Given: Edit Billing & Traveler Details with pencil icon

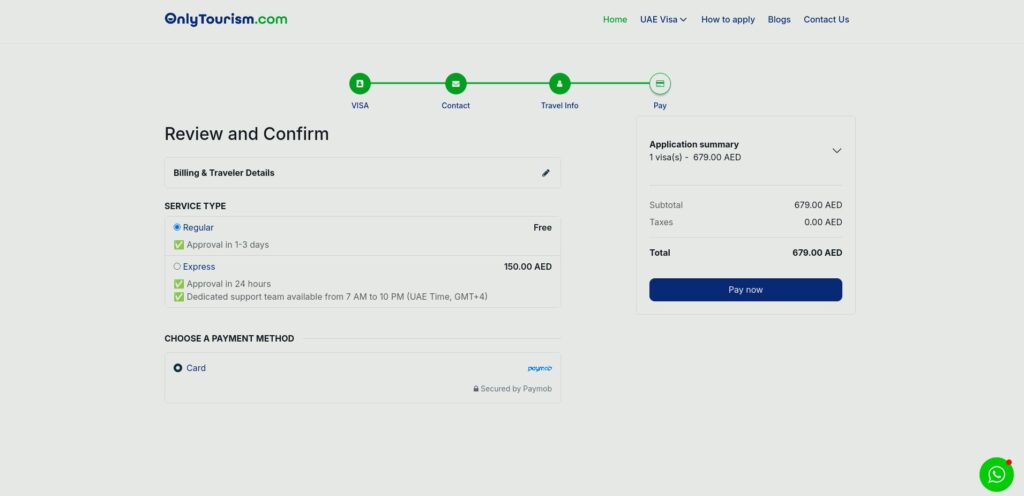Looking at the screenshot, I should (x=546, y=173).
